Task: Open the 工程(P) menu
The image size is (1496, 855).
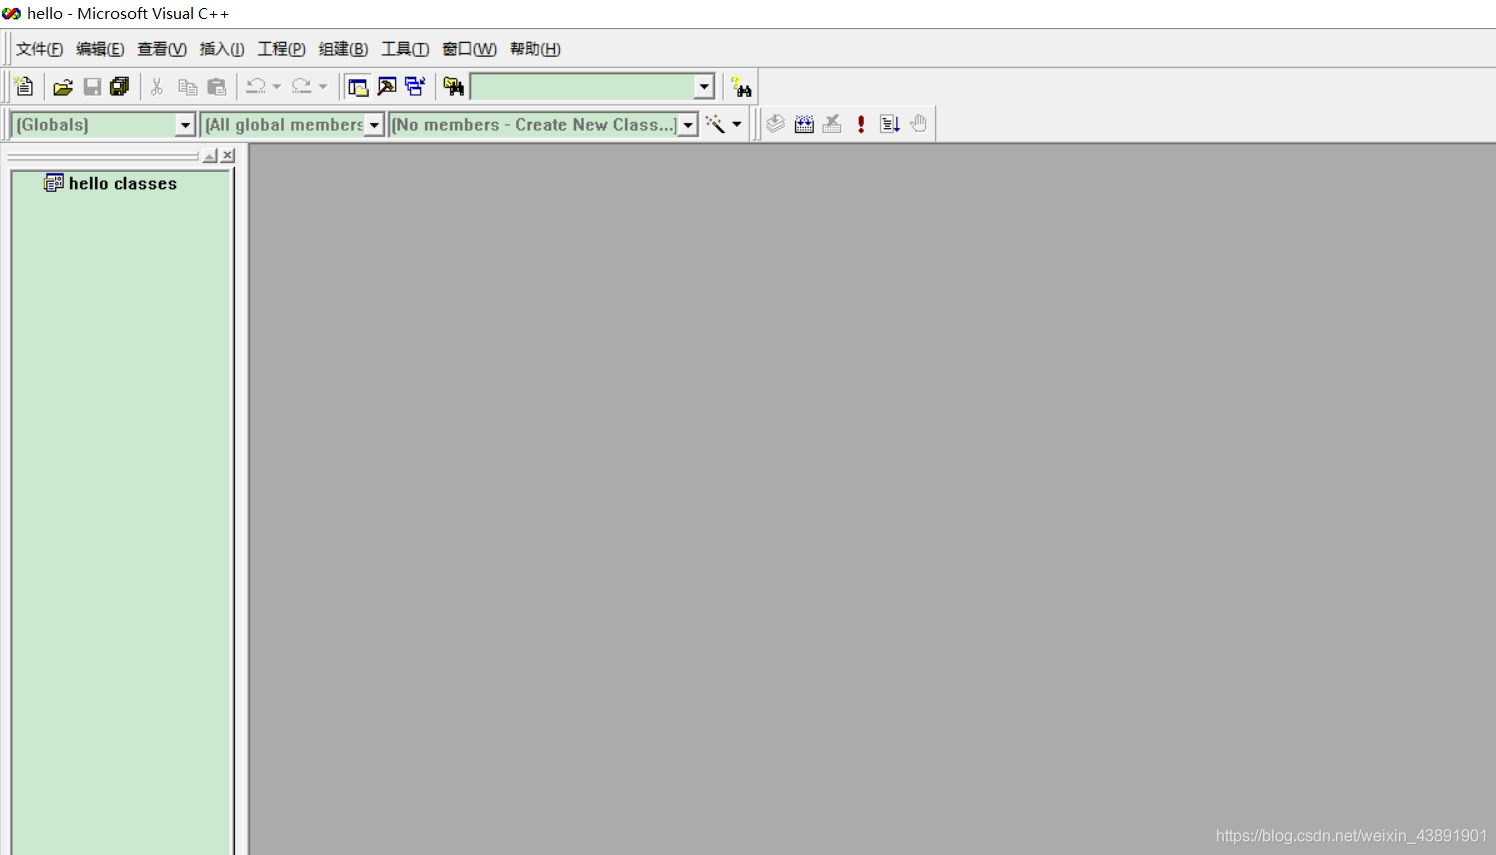Action: coord(282,49)
